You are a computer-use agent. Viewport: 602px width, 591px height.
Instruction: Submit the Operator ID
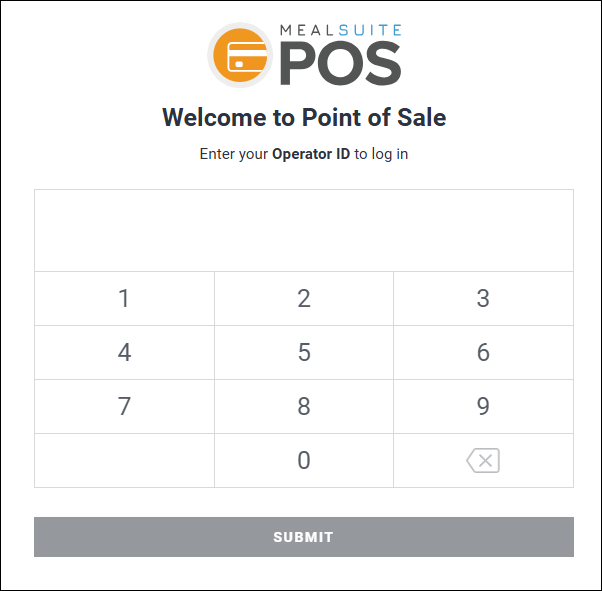[x=304, y=537]
